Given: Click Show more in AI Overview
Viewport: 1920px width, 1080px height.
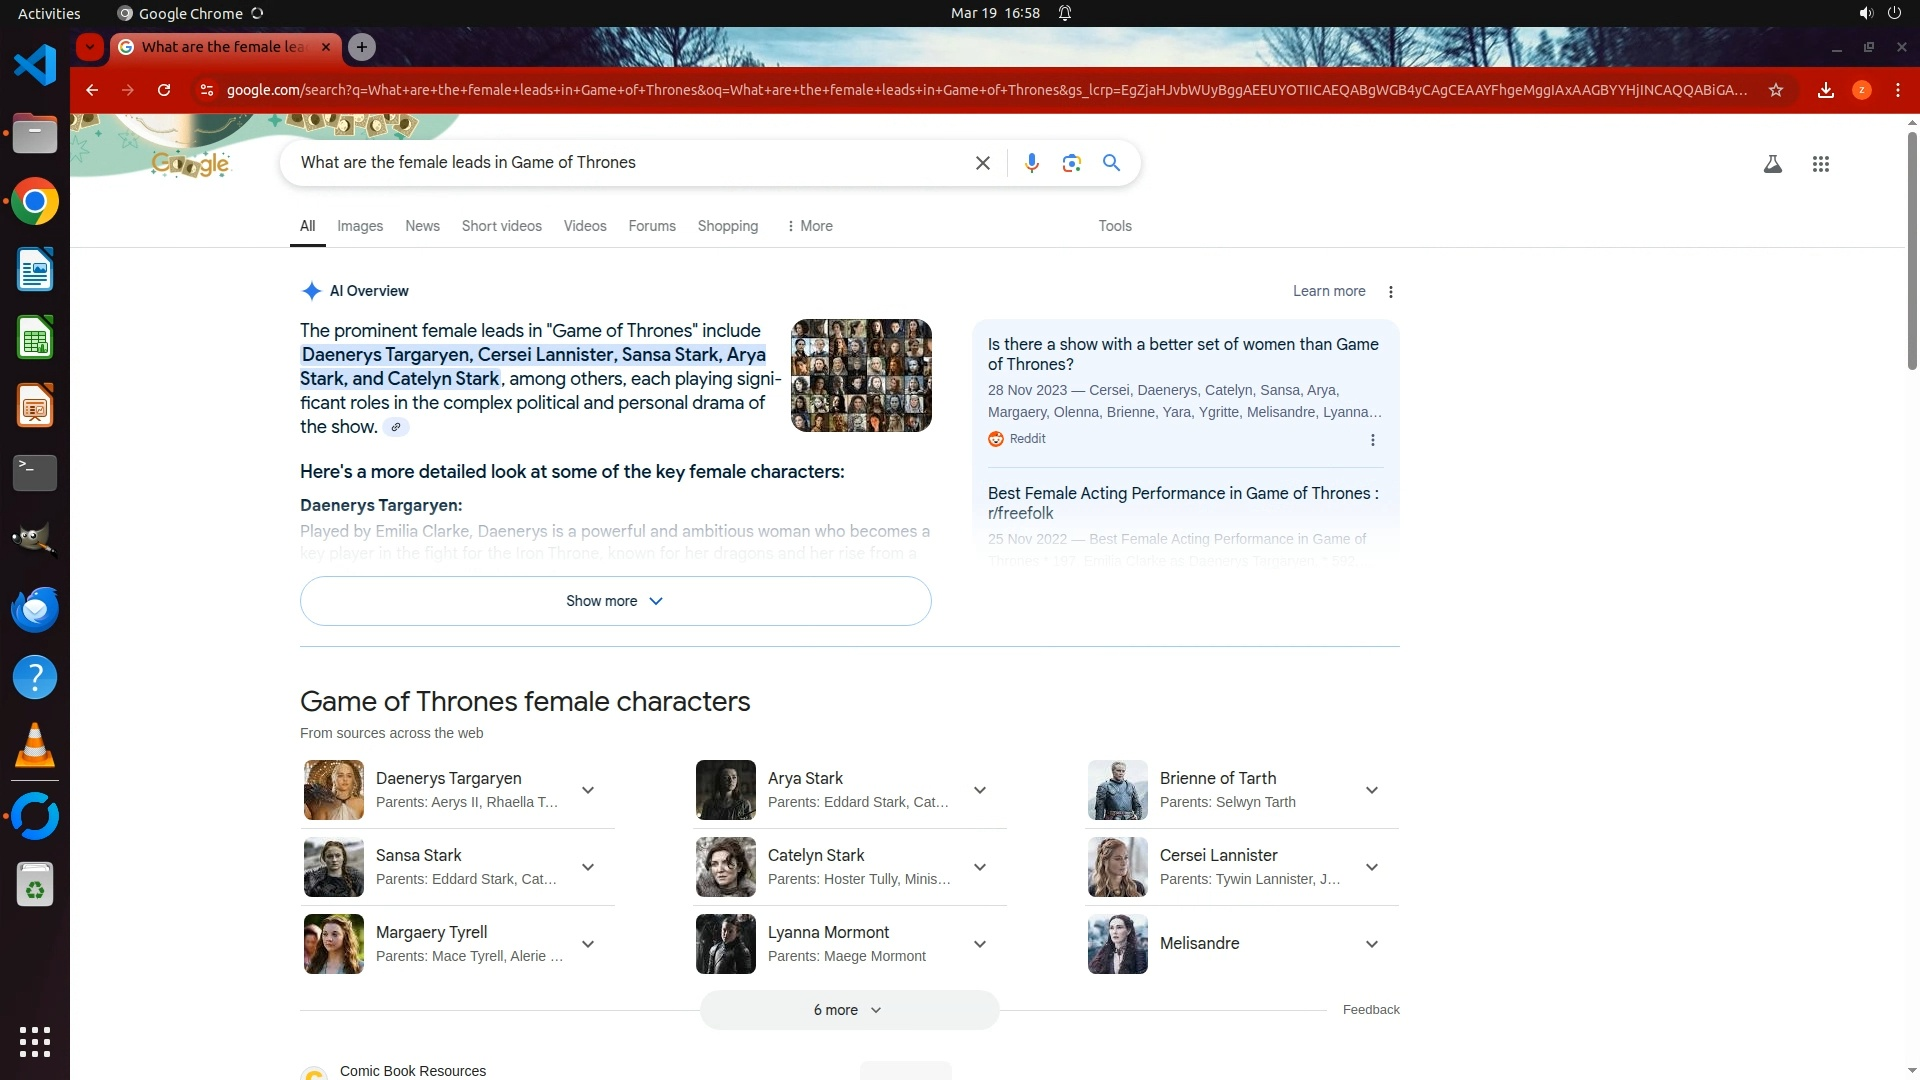Looking at the screenshot, I should (x=615, y=601).
